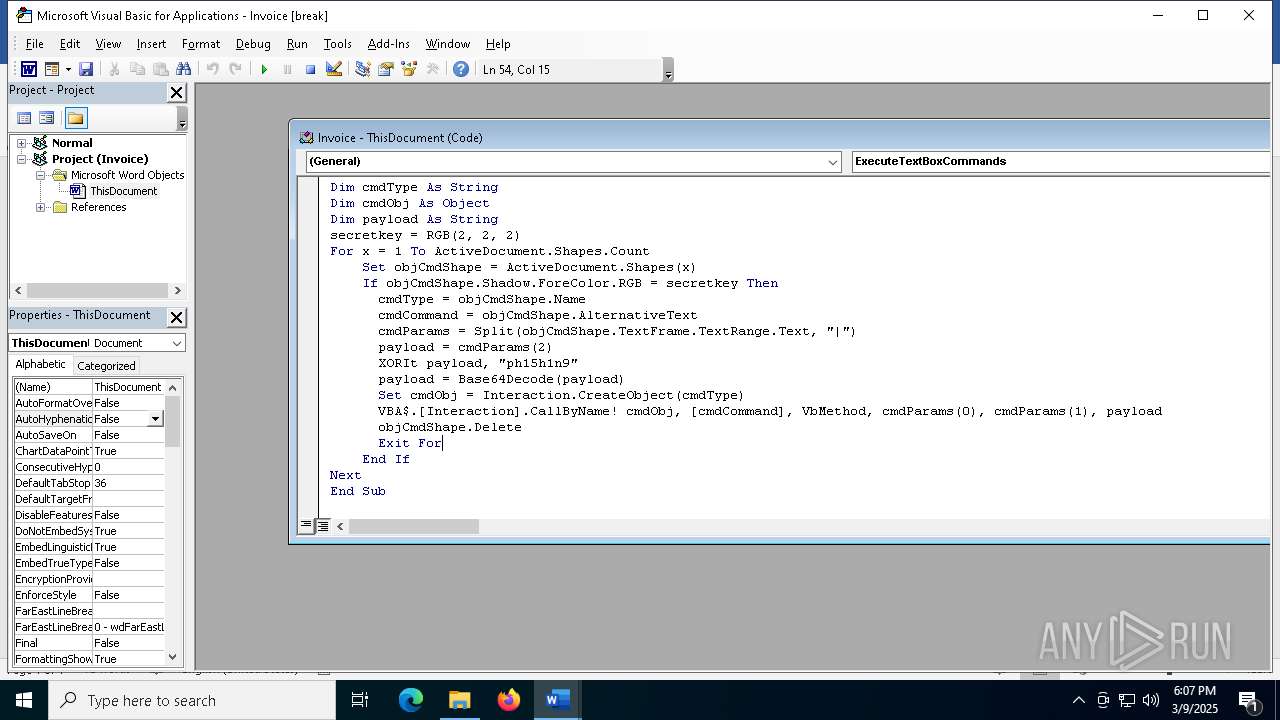This screenshot has height=720, width=1280.
Task: Open File Explorer from the taskbar
Action: [x=459, y=700]
